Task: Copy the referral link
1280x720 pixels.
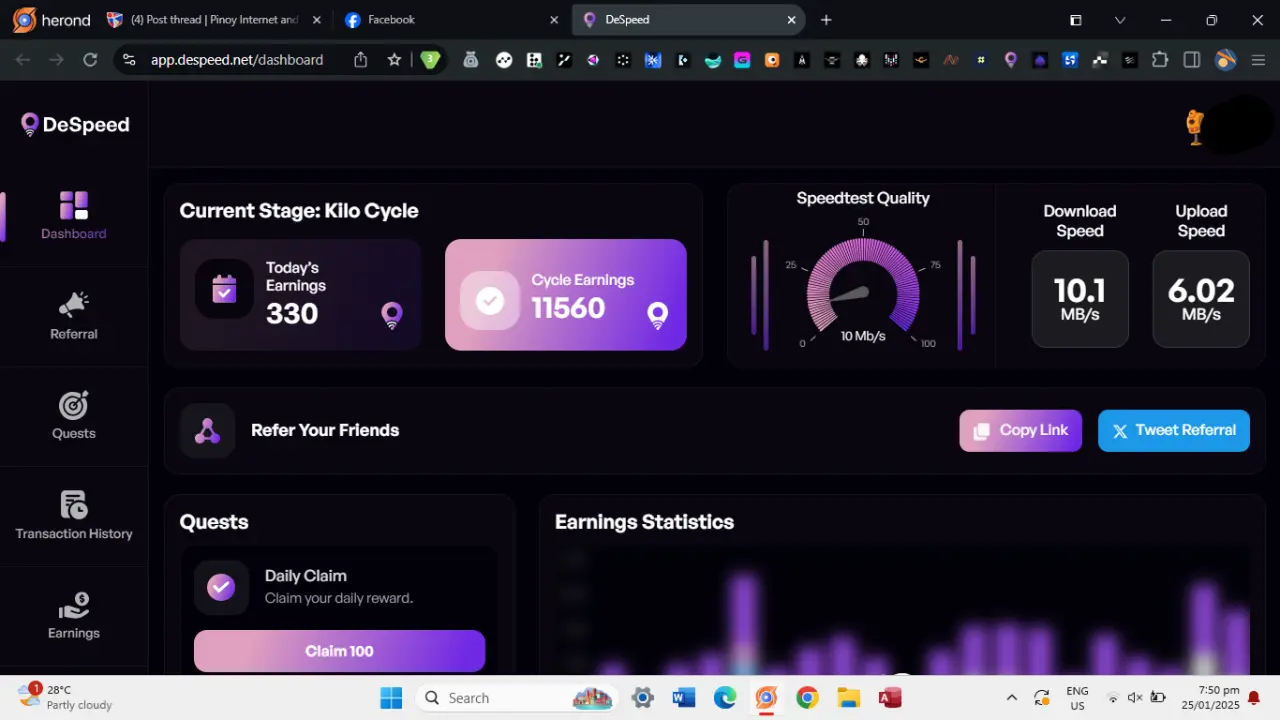Action: tap(1021, 430)
